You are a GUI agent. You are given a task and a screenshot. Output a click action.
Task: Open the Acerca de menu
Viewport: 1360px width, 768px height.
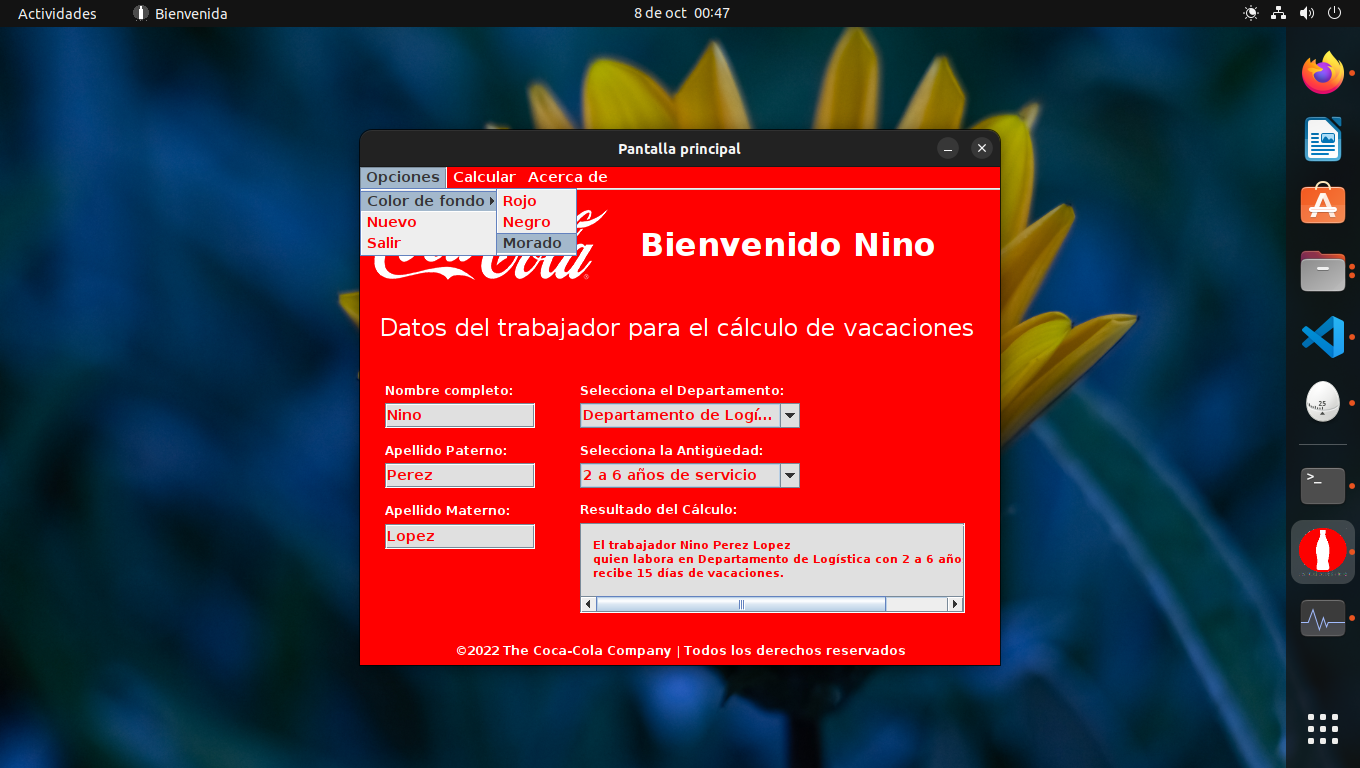pos(568,177)
